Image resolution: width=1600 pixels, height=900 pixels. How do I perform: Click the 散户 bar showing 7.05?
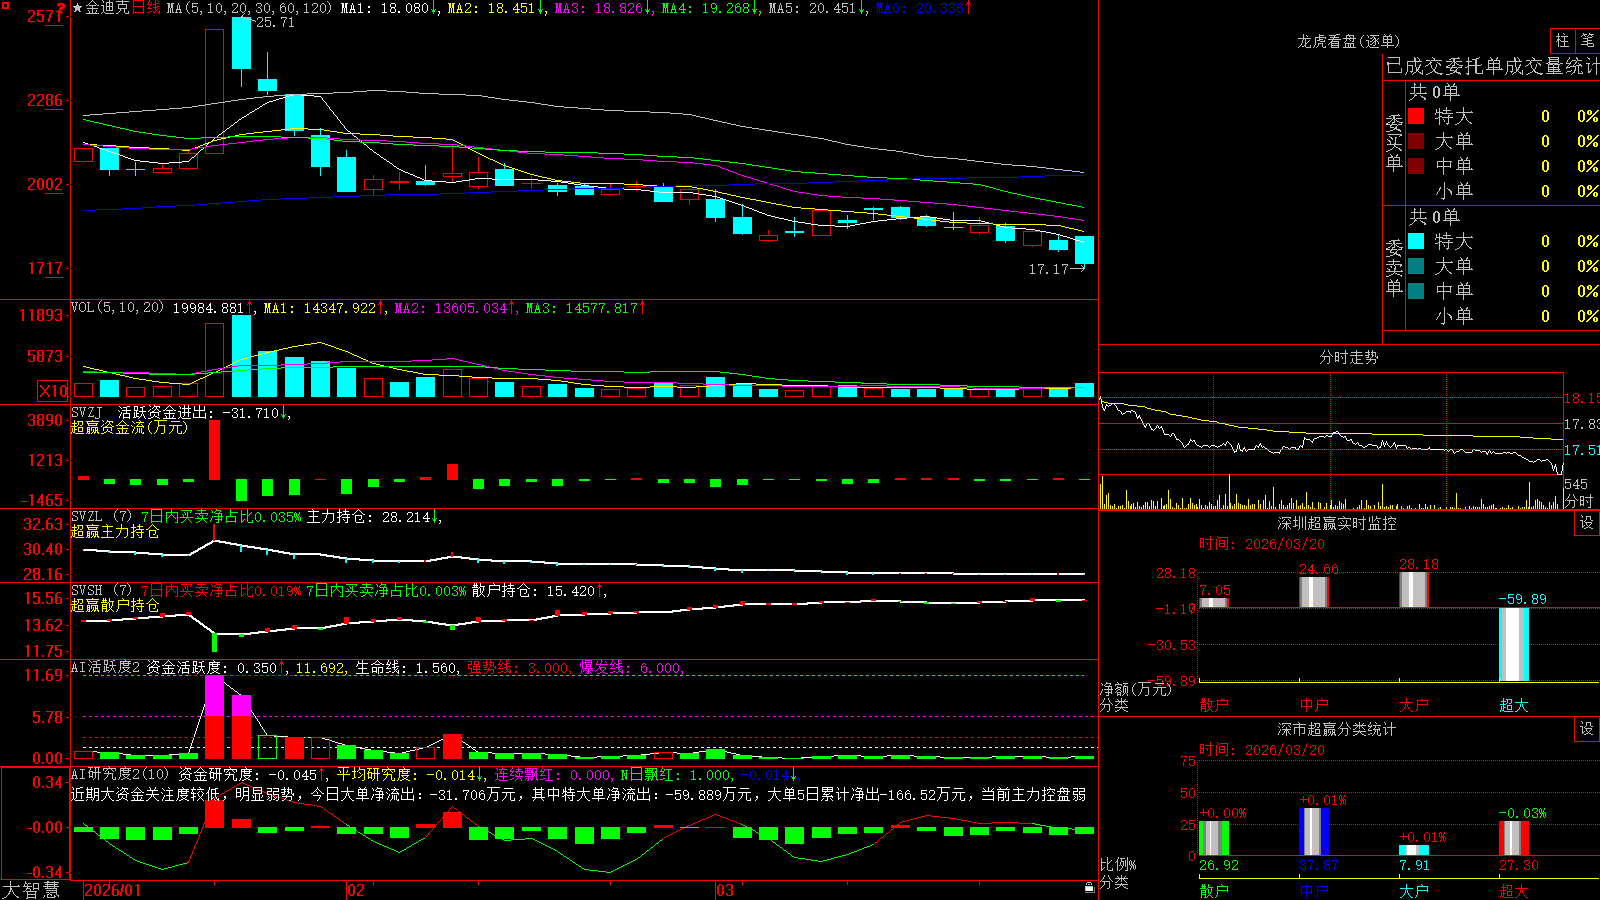click(x=1213, y=603)
